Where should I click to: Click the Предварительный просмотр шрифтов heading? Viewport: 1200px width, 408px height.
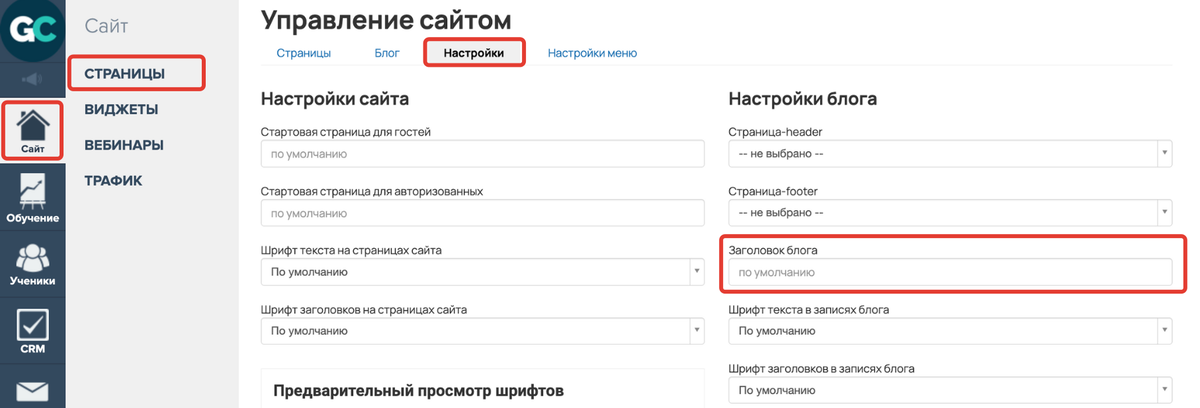[x=419, y=390]
